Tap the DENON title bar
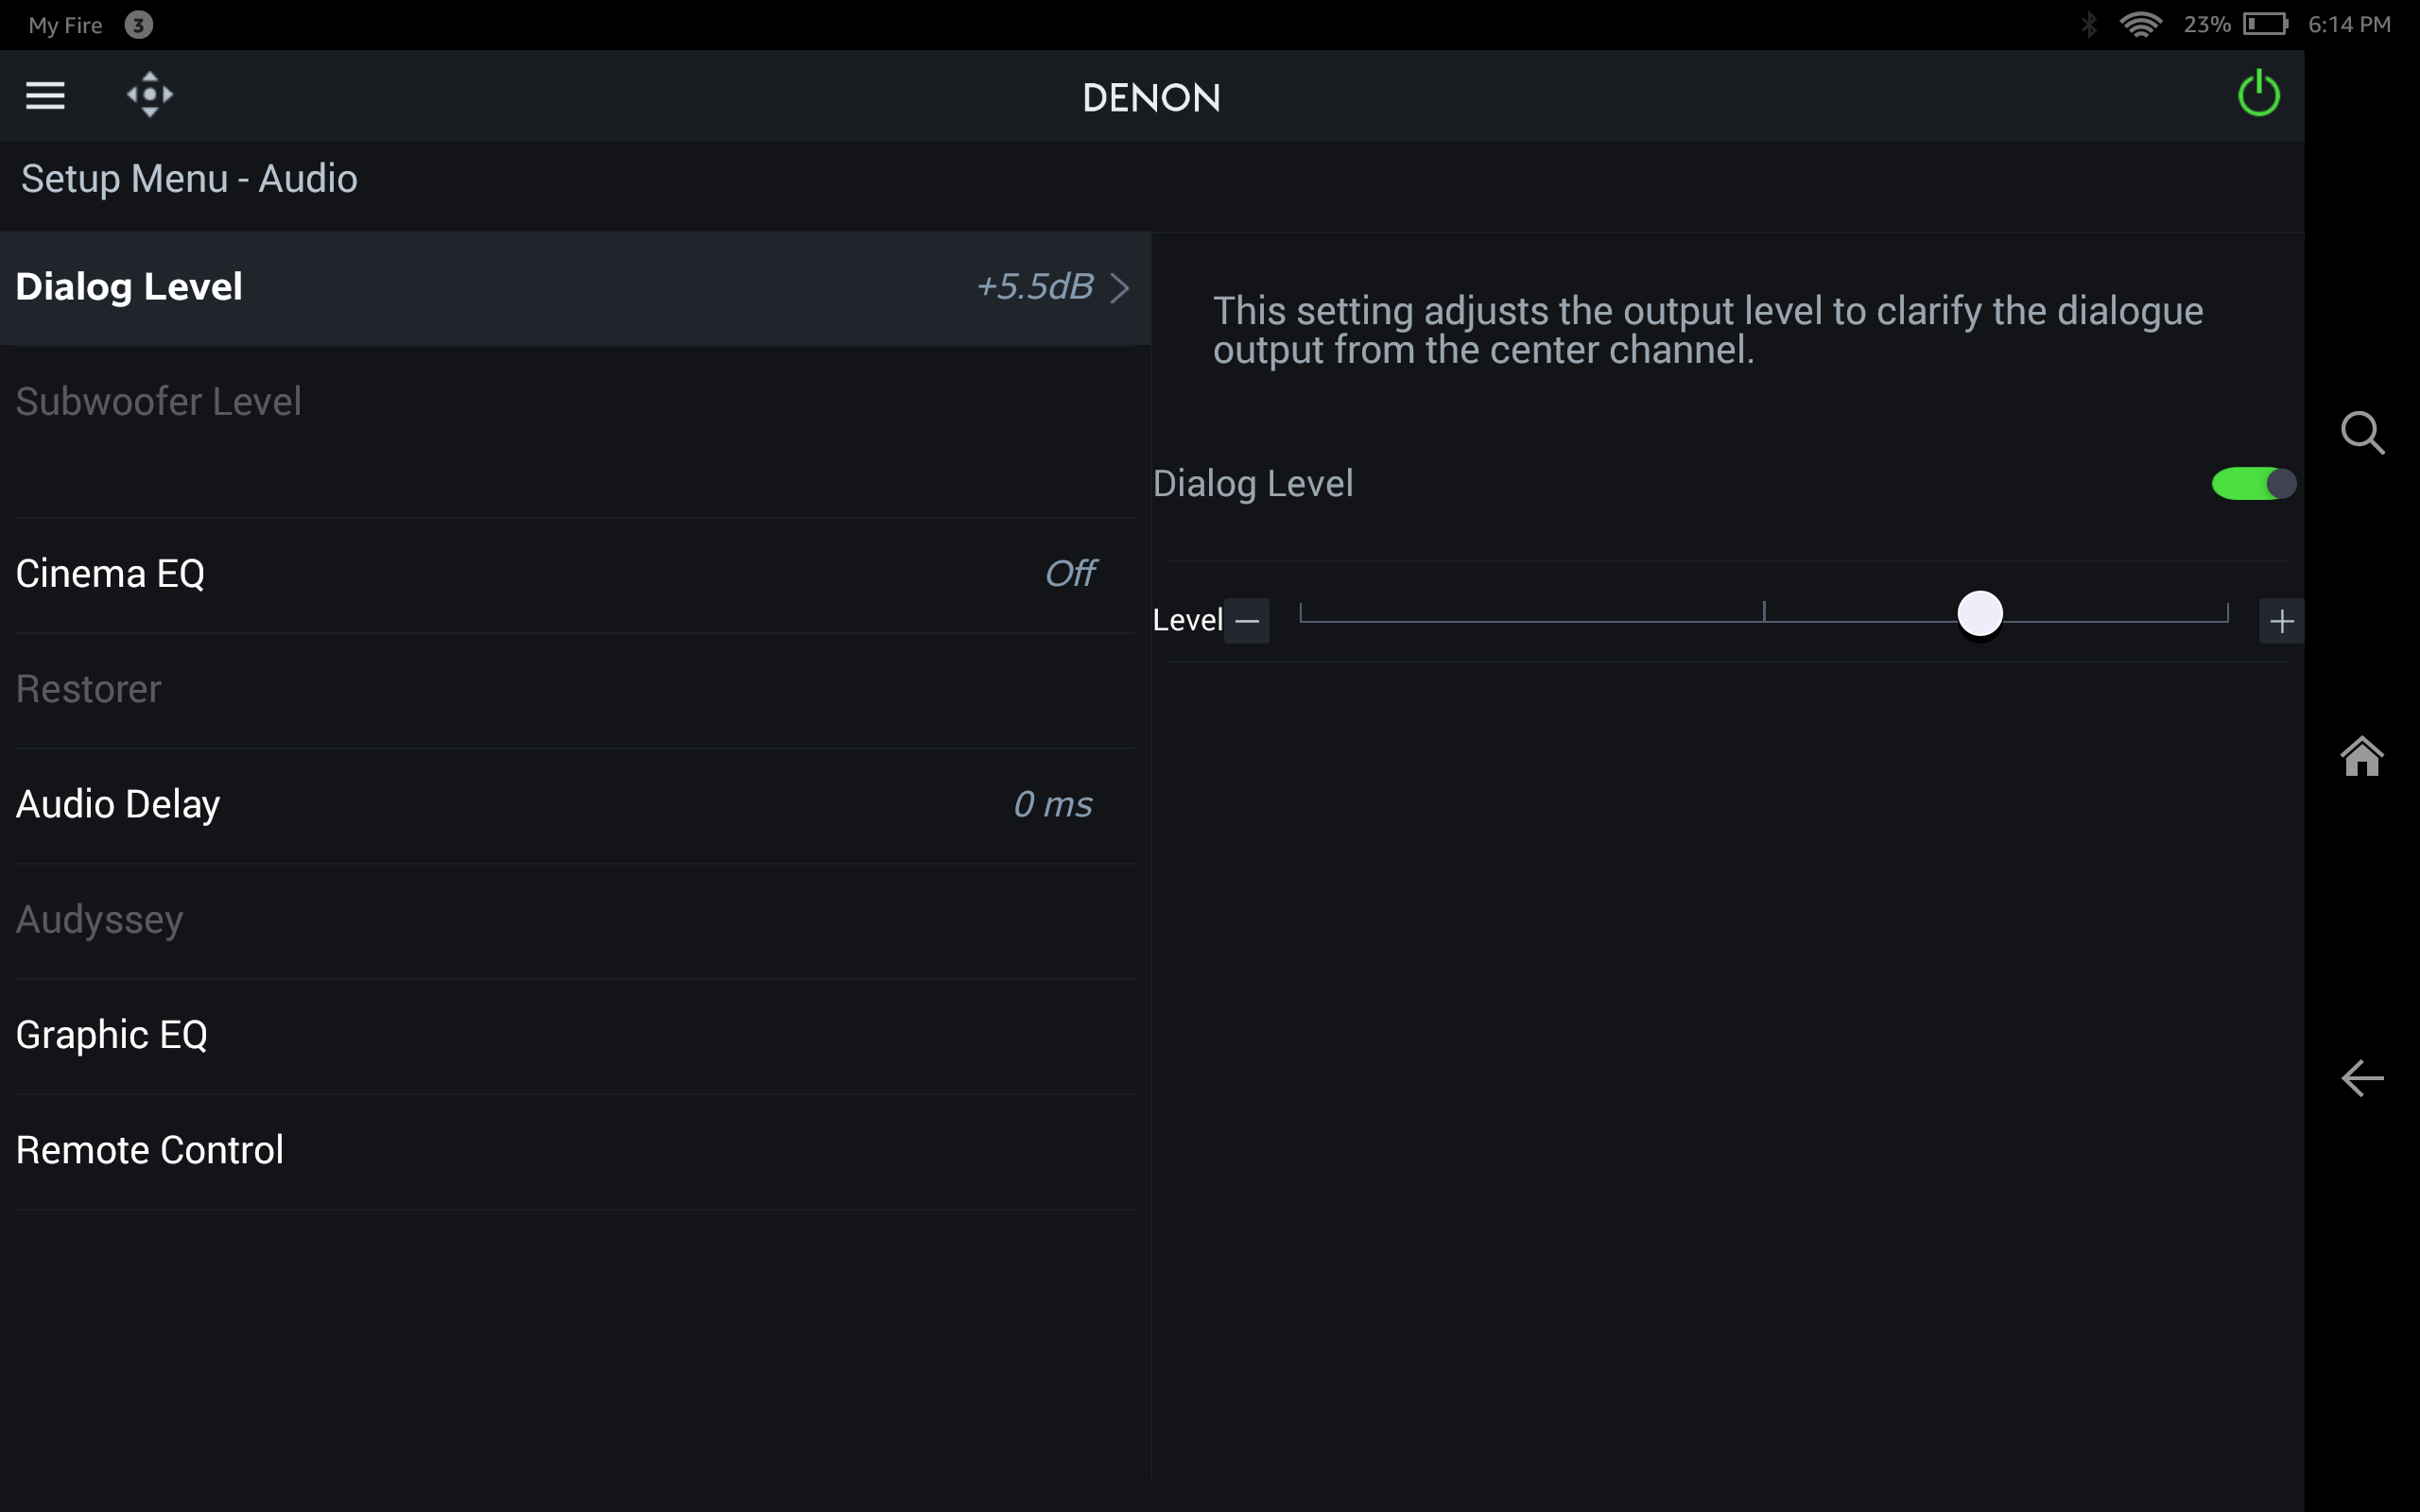This screenshot has width=2420, height=1512. pos(1151,95)
